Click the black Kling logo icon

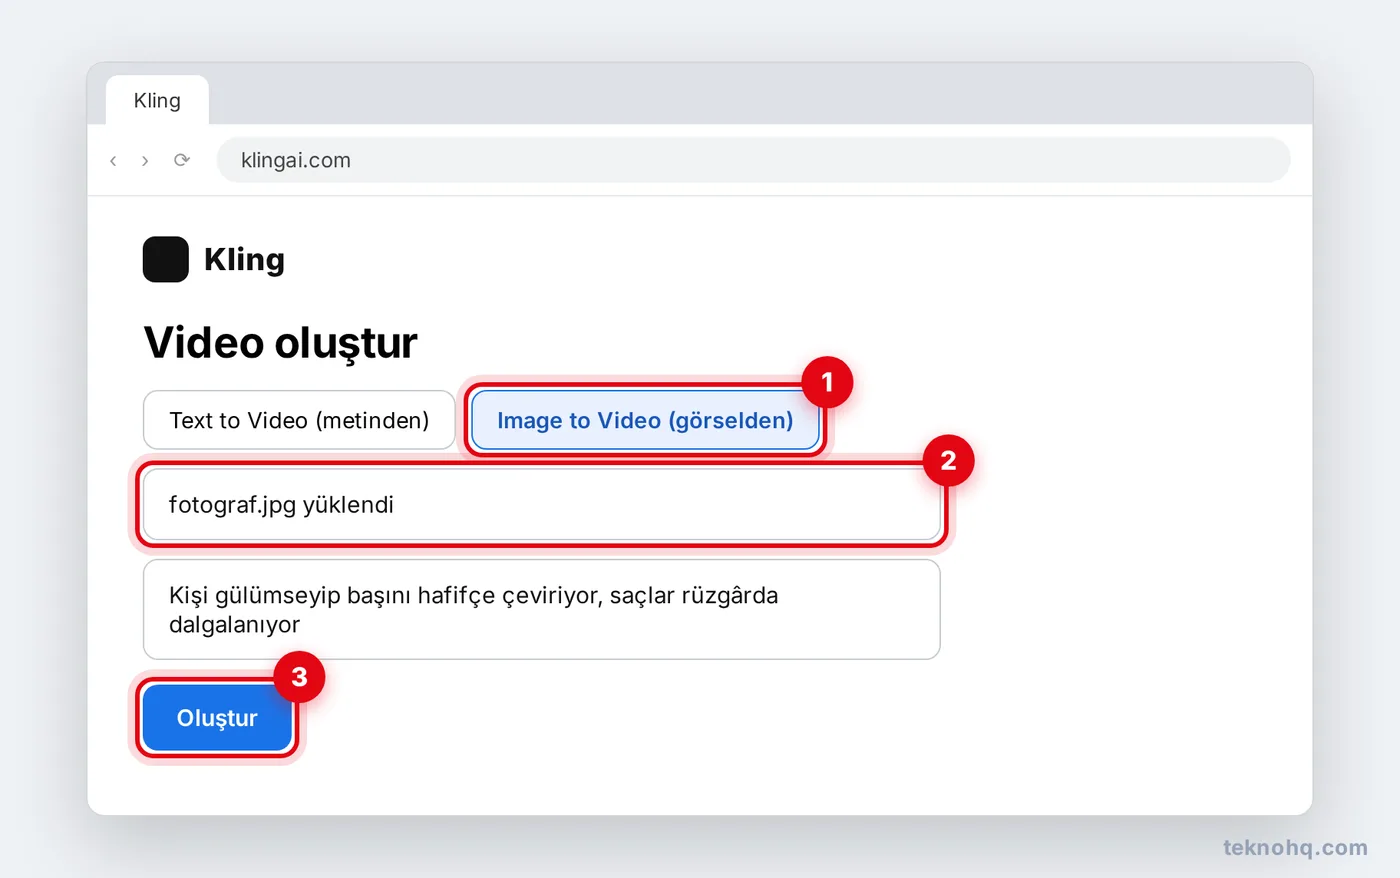(x=166, y=259)
